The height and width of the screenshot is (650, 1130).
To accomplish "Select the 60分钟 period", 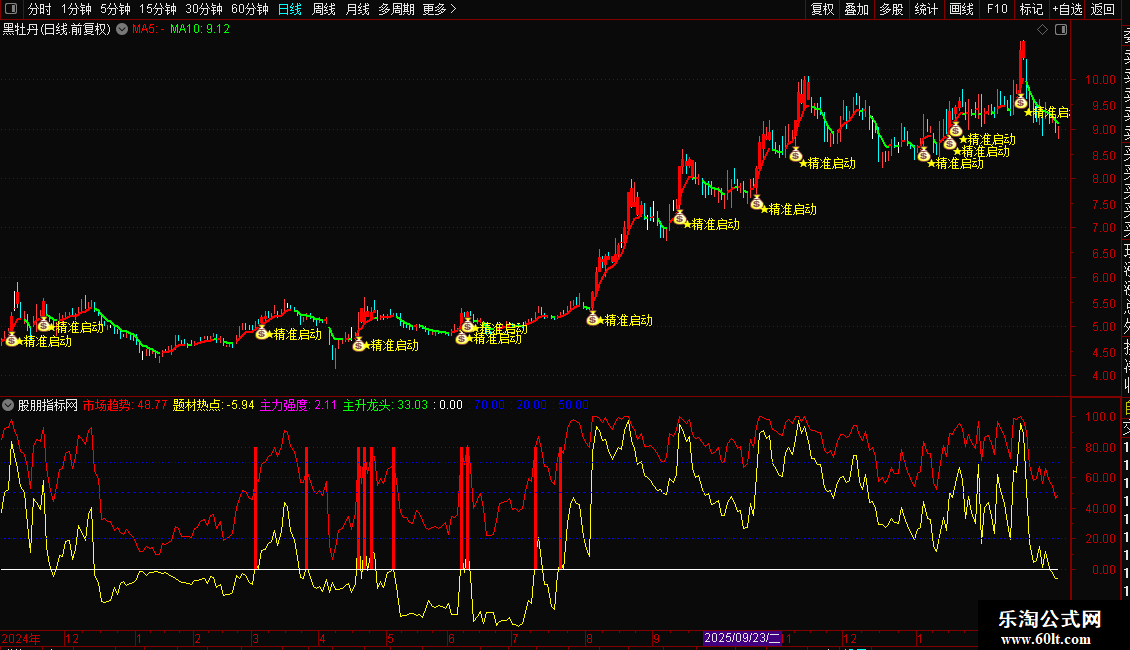I will point(250,9).
